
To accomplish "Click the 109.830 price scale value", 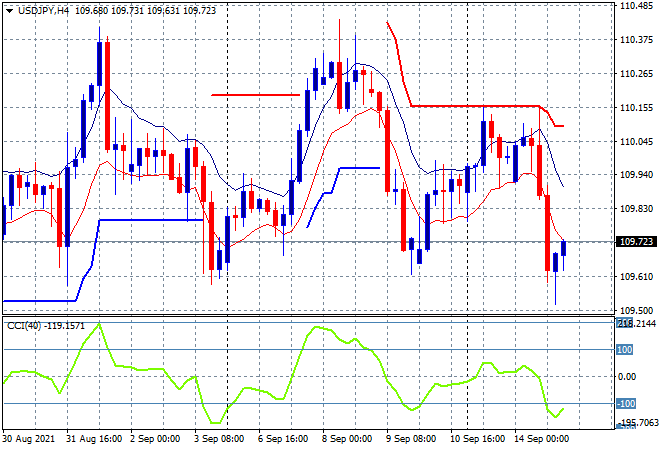I will click(636, 209).
